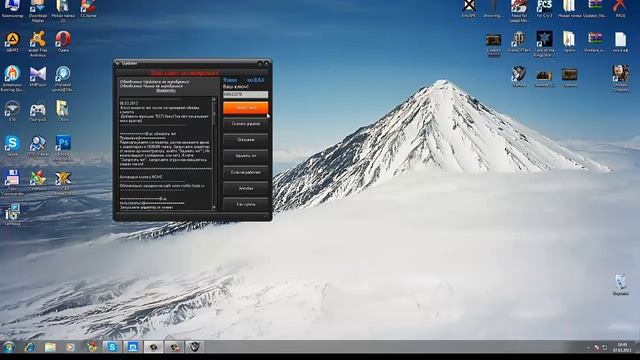Open the AIMP3 desktop shortcut
The width and height of the screenshot is (640, 360).
12,42
